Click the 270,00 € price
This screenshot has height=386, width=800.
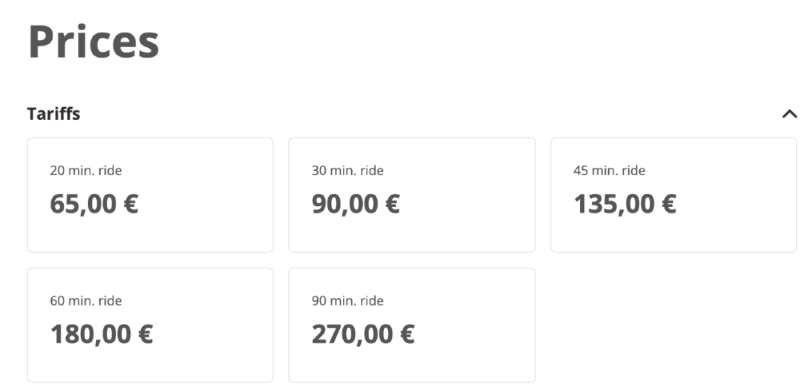(363, 335)
